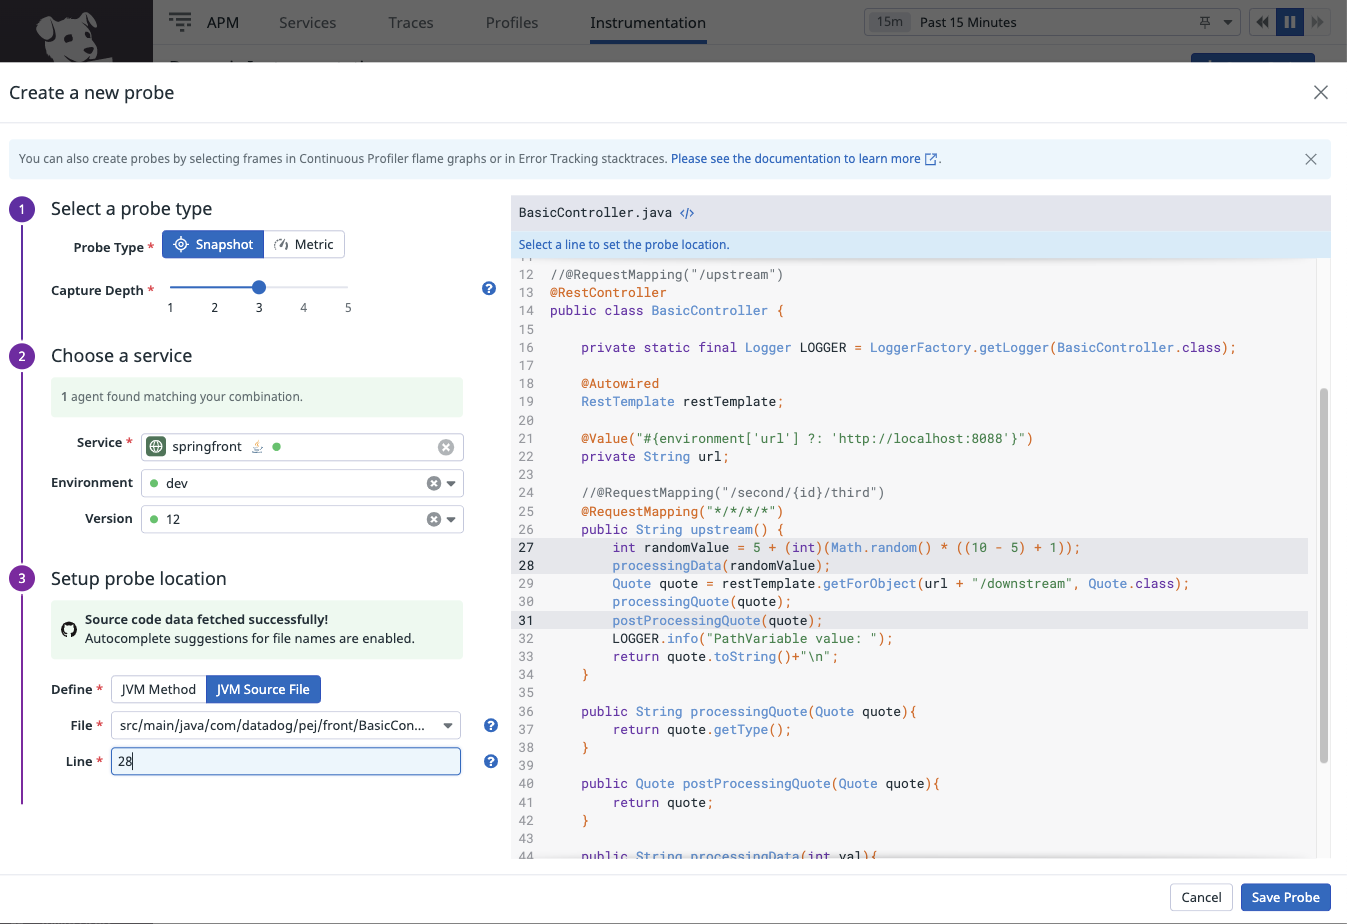
Task: Open the APM navigation menu icon
Action: pos(180,22)
